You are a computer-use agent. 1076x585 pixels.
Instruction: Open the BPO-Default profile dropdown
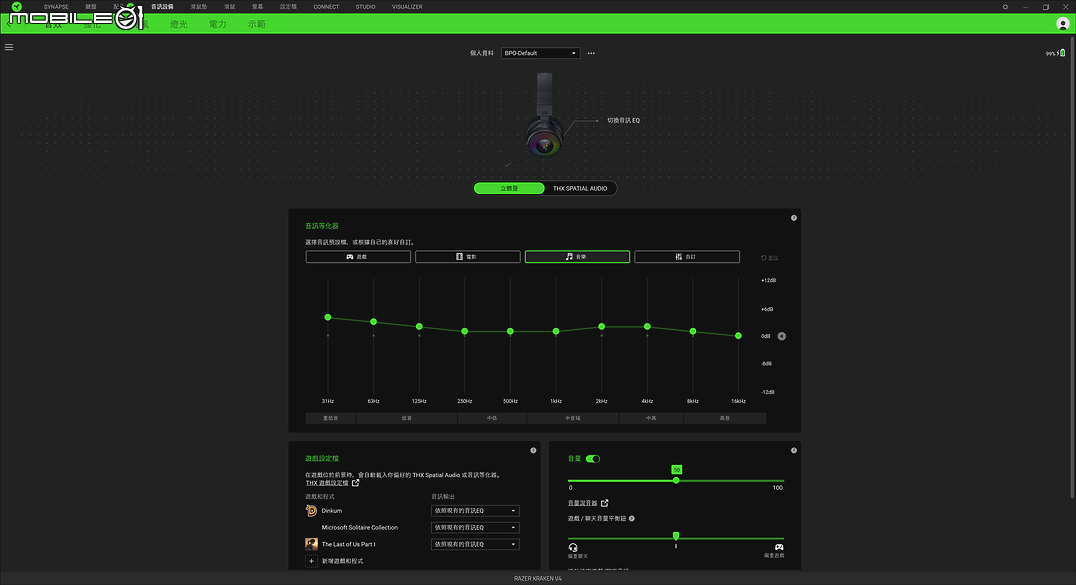coord(540,53)
